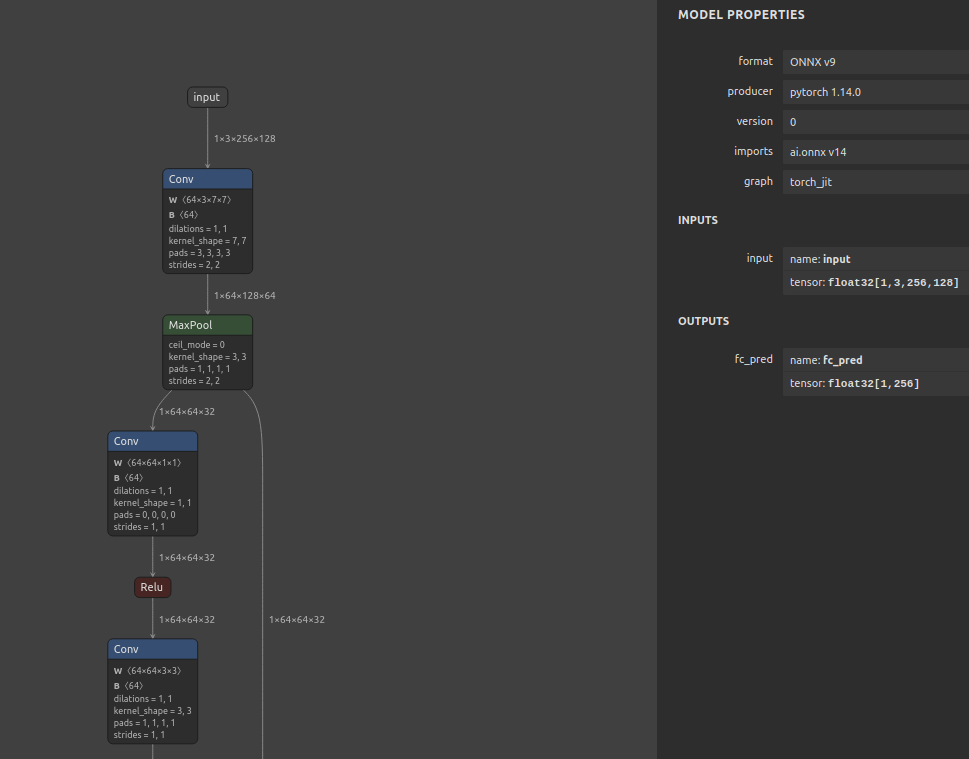Click the imports field ai.onnx v14

(x=874, y=152)
